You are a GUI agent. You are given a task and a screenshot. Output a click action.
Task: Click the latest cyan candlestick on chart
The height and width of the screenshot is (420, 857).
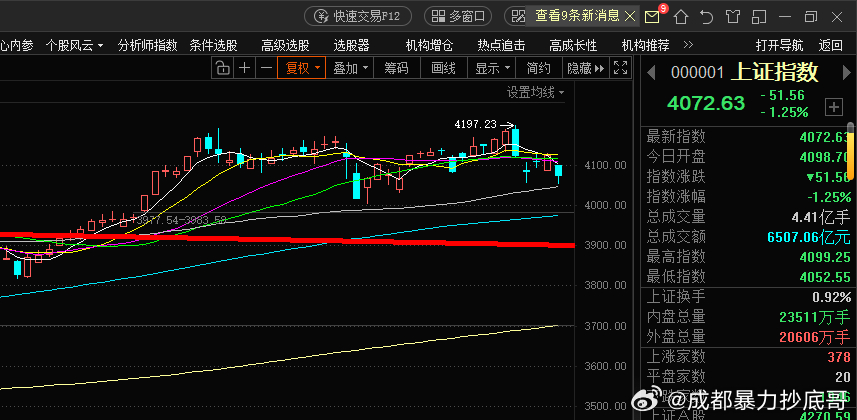click(x=559, y=172)
